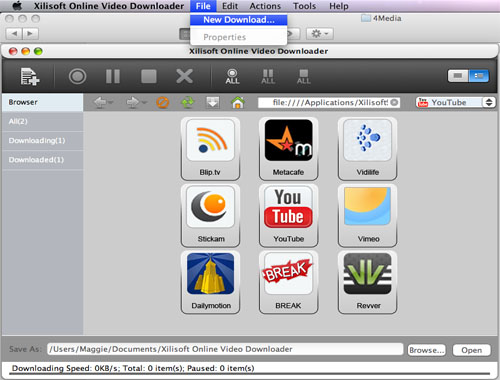Viewport: 500px width, 380px height.
Task: Open the File menu
Action: (203, 6)
